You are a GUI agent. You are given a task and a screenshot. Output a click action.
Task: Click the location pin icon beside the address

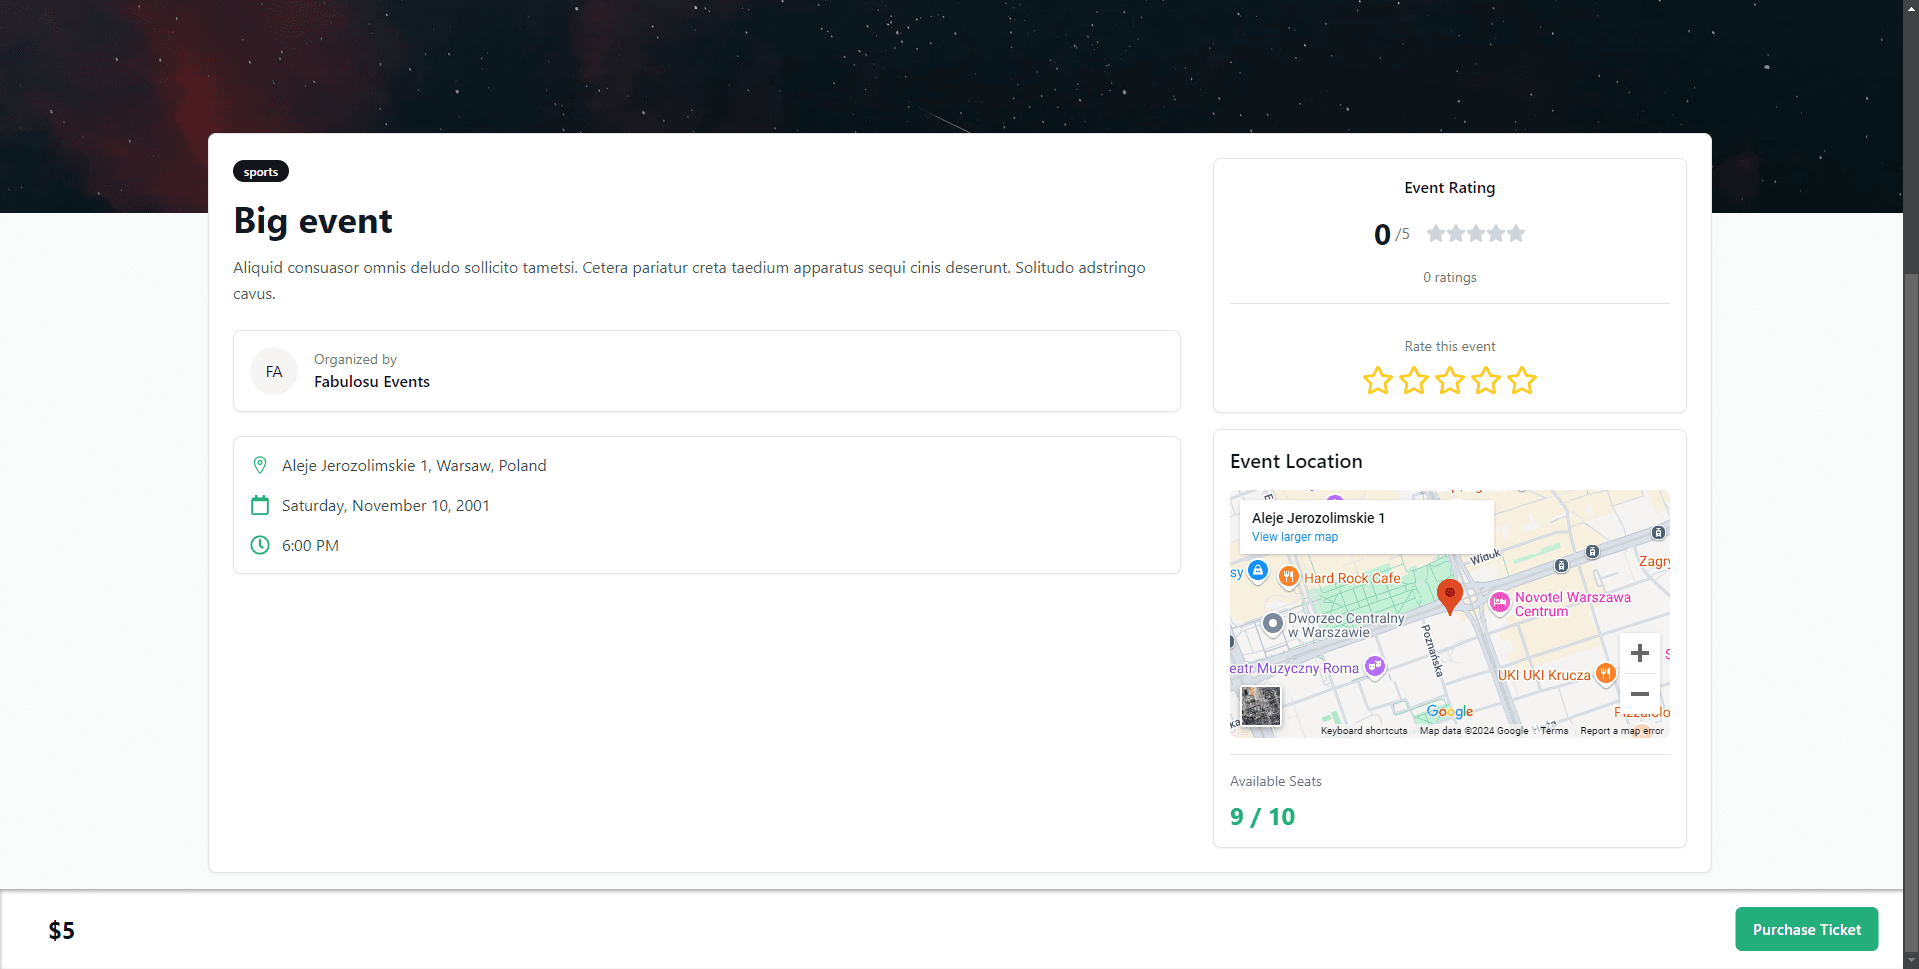click(260, 465)
